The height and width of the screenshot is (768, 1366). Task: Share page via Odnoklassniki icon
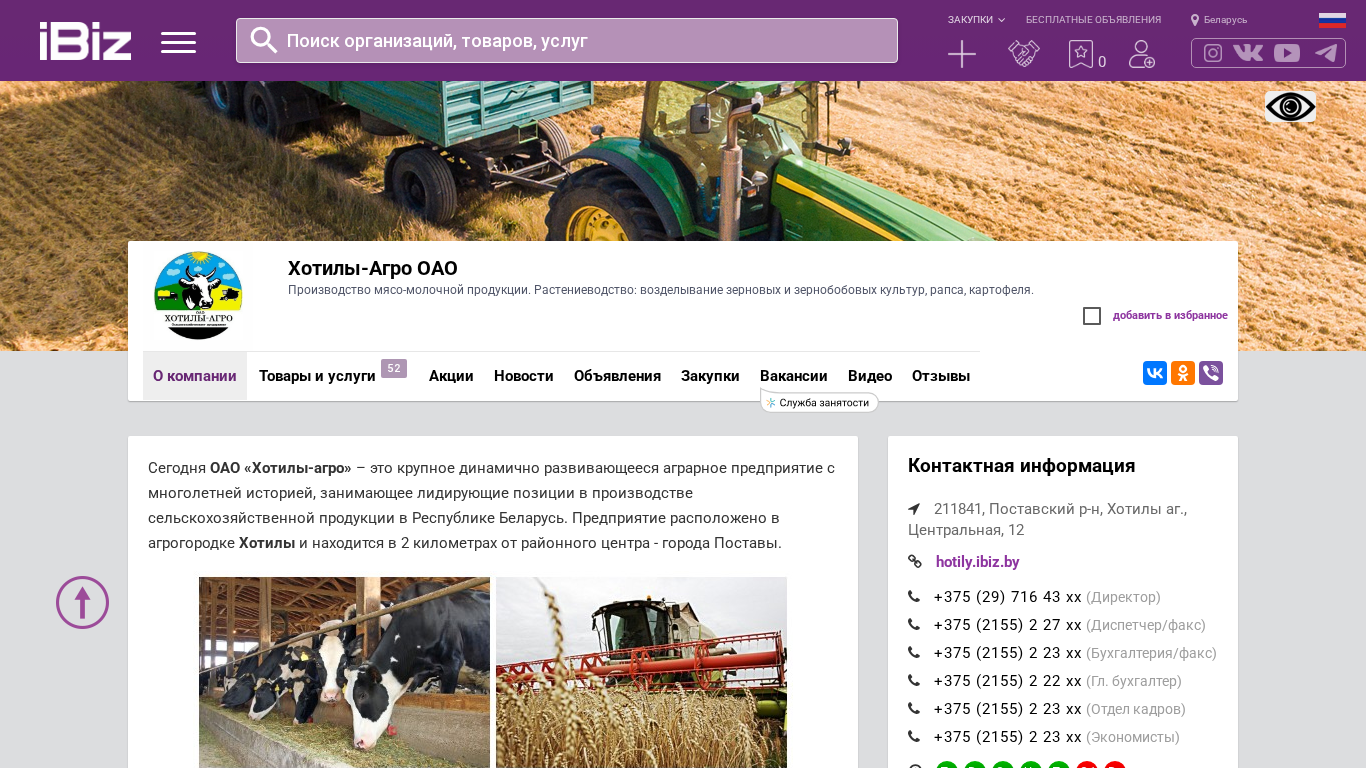[x=1183, y=373]
